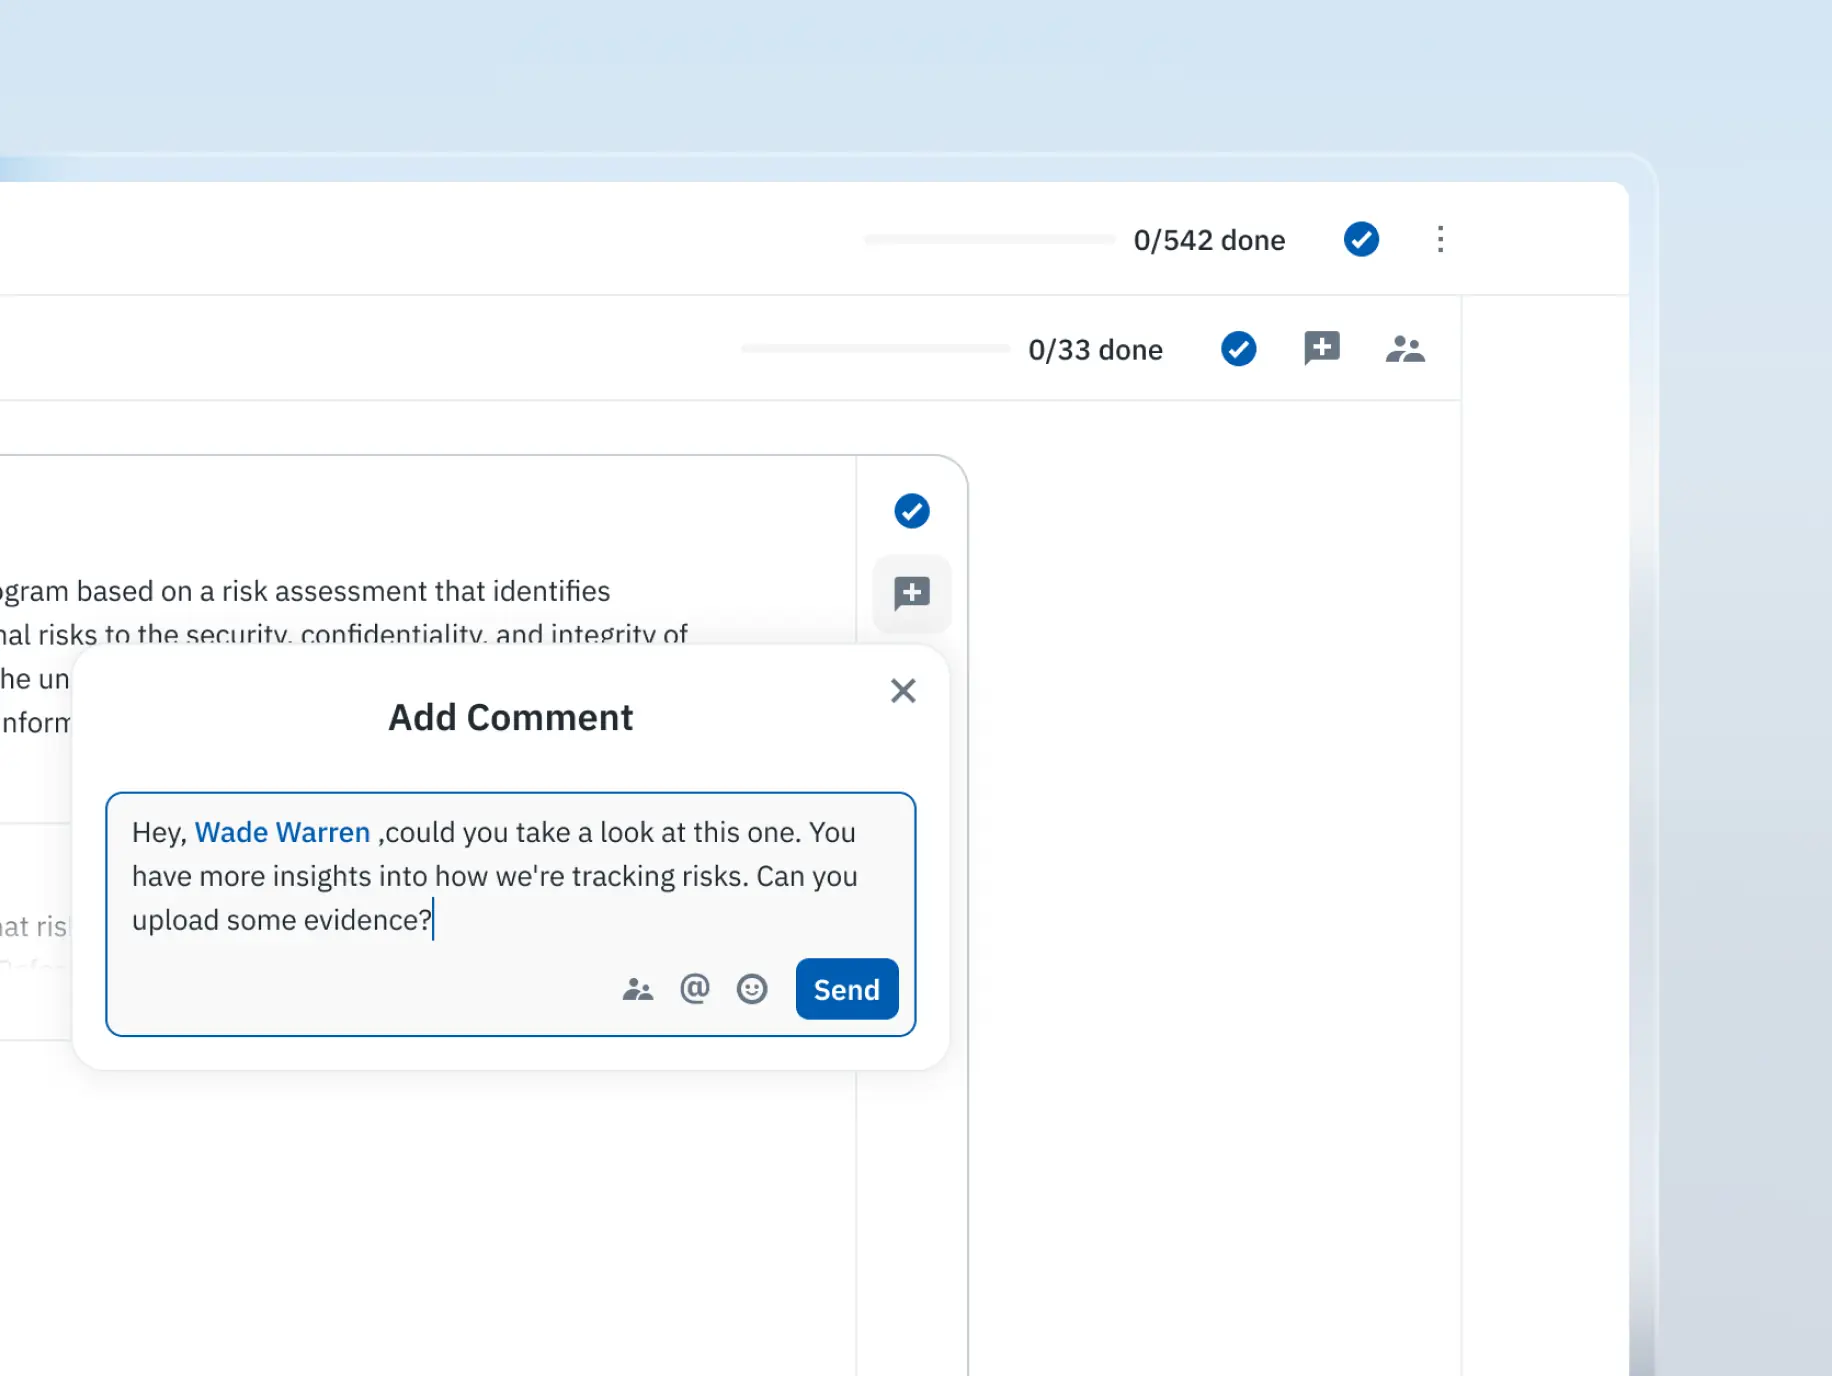The width and height of the screenshot is (1832, 1376).
Task: Click the people icon in comment box
Action: pos(637,989)
